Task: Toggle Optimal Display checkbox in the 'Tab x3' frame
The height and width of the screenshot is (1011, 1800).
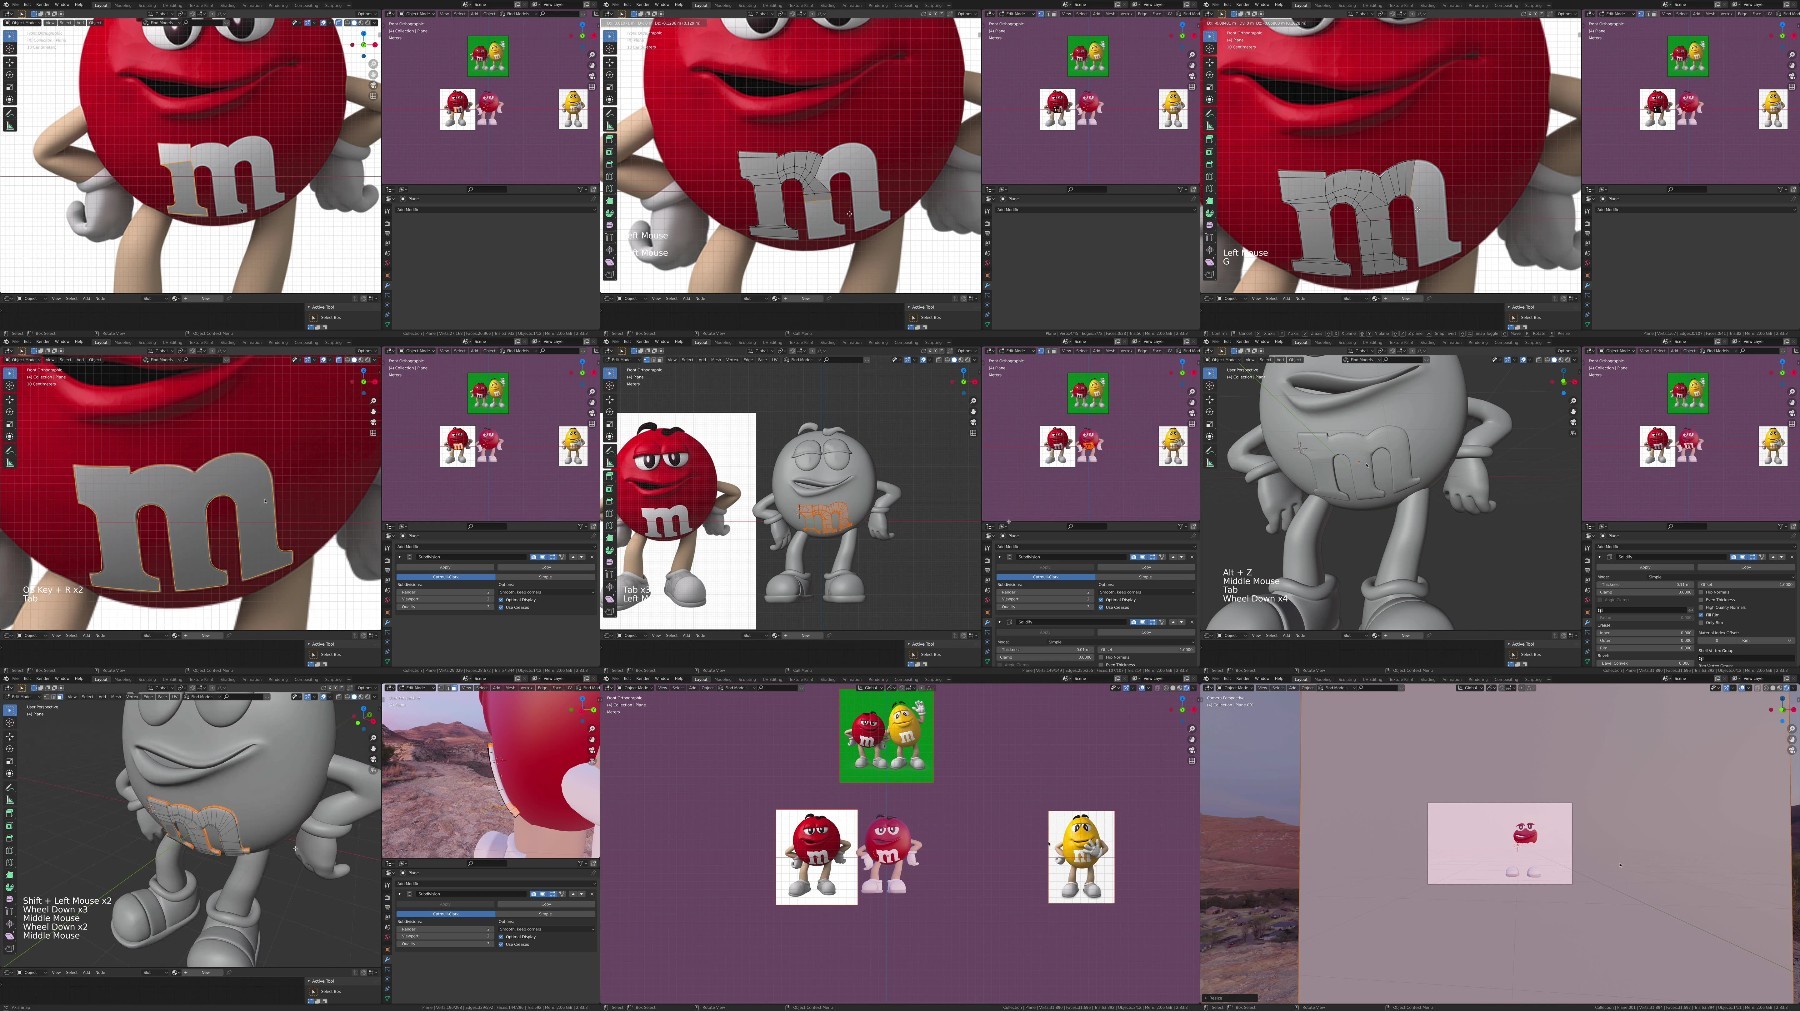Action: (1101, 600)
